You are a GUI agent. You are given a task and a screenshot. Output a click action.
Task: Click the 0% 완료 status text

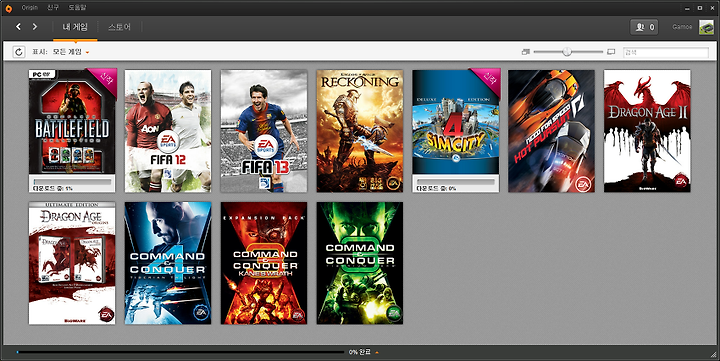[x=359, y=352]
